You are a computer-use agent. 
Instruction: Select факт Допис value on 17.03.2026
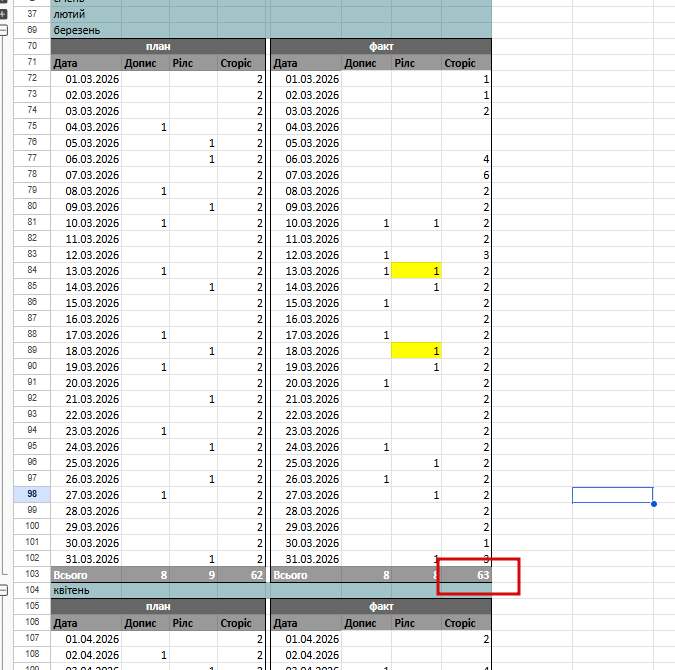click(x=366, y=335)
